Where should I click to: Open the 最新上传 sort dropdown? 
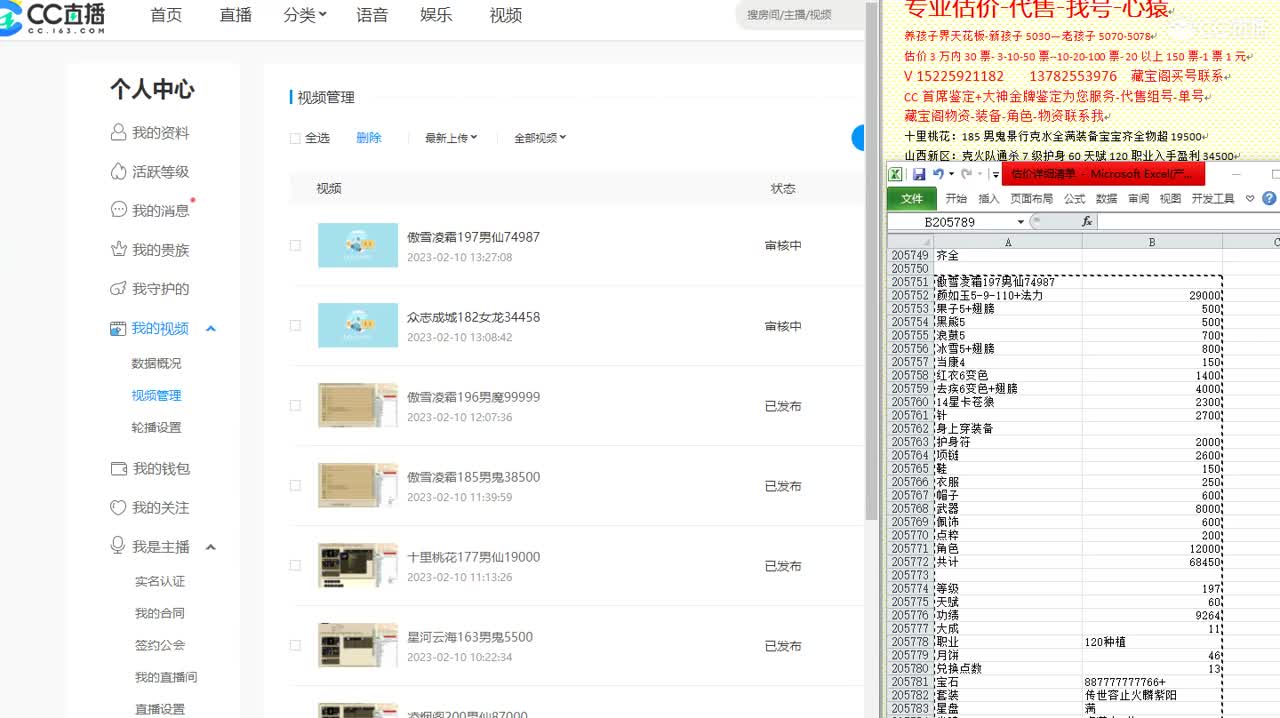[451, 138]
